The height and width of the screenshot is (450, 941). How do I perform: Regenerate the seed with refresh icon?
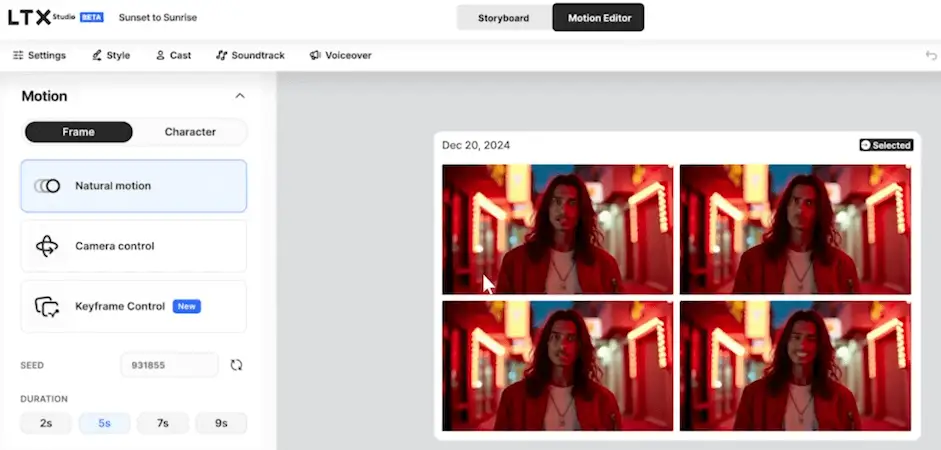[236, 365]
